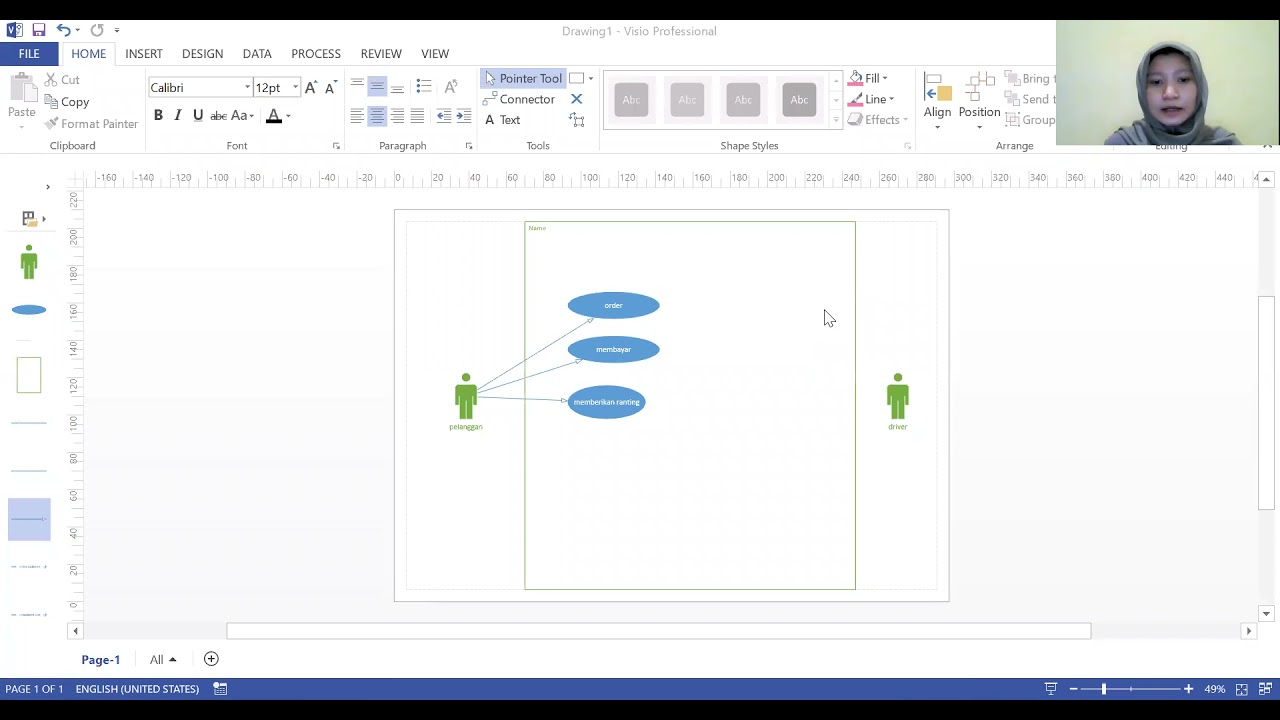
Task: Select Align Right paragraph alignment
Action: click(x=397, y=116)
